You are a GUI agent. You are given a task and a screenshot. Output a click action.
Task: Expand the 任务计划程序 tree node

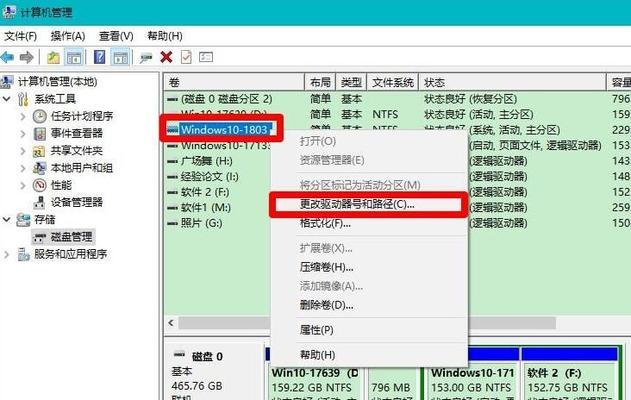(23, 117)
